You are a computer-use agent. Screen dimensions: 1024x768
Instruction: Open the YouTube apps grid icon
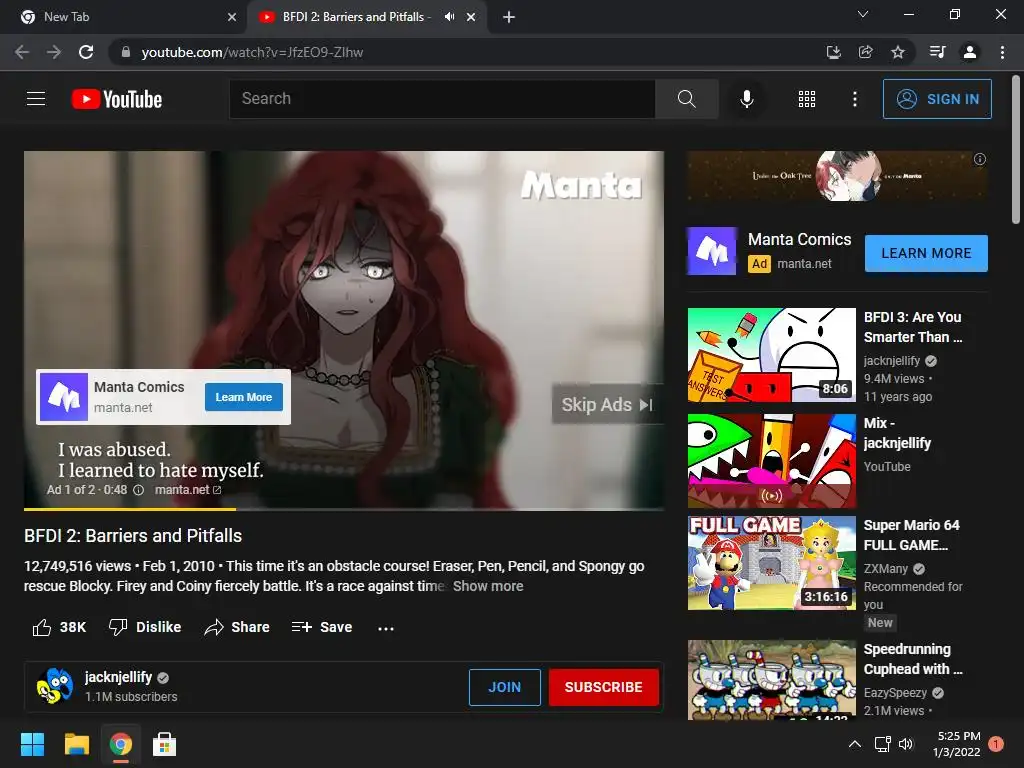click(x=807, y=99)
